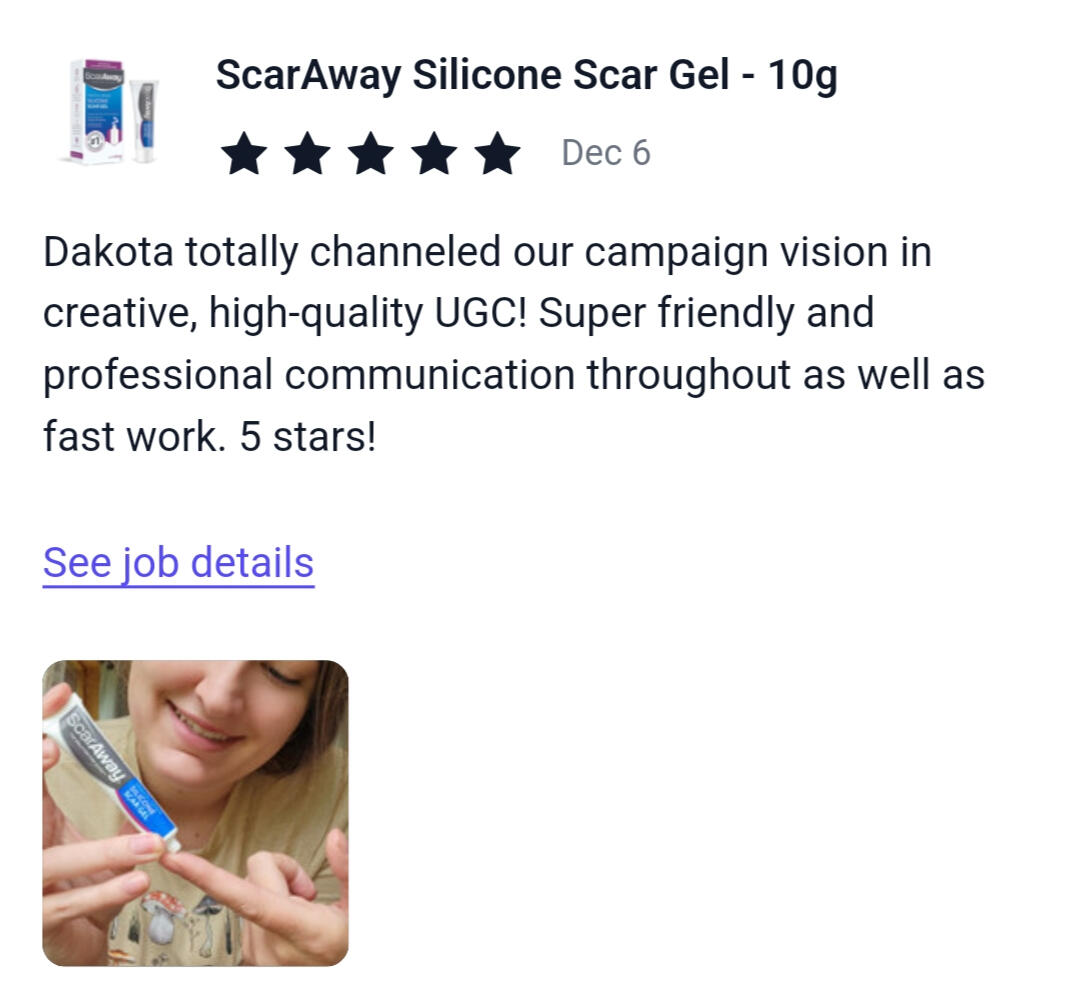The image size is (1076, 997).
Task: Click the second rating star
Action: 307,154
